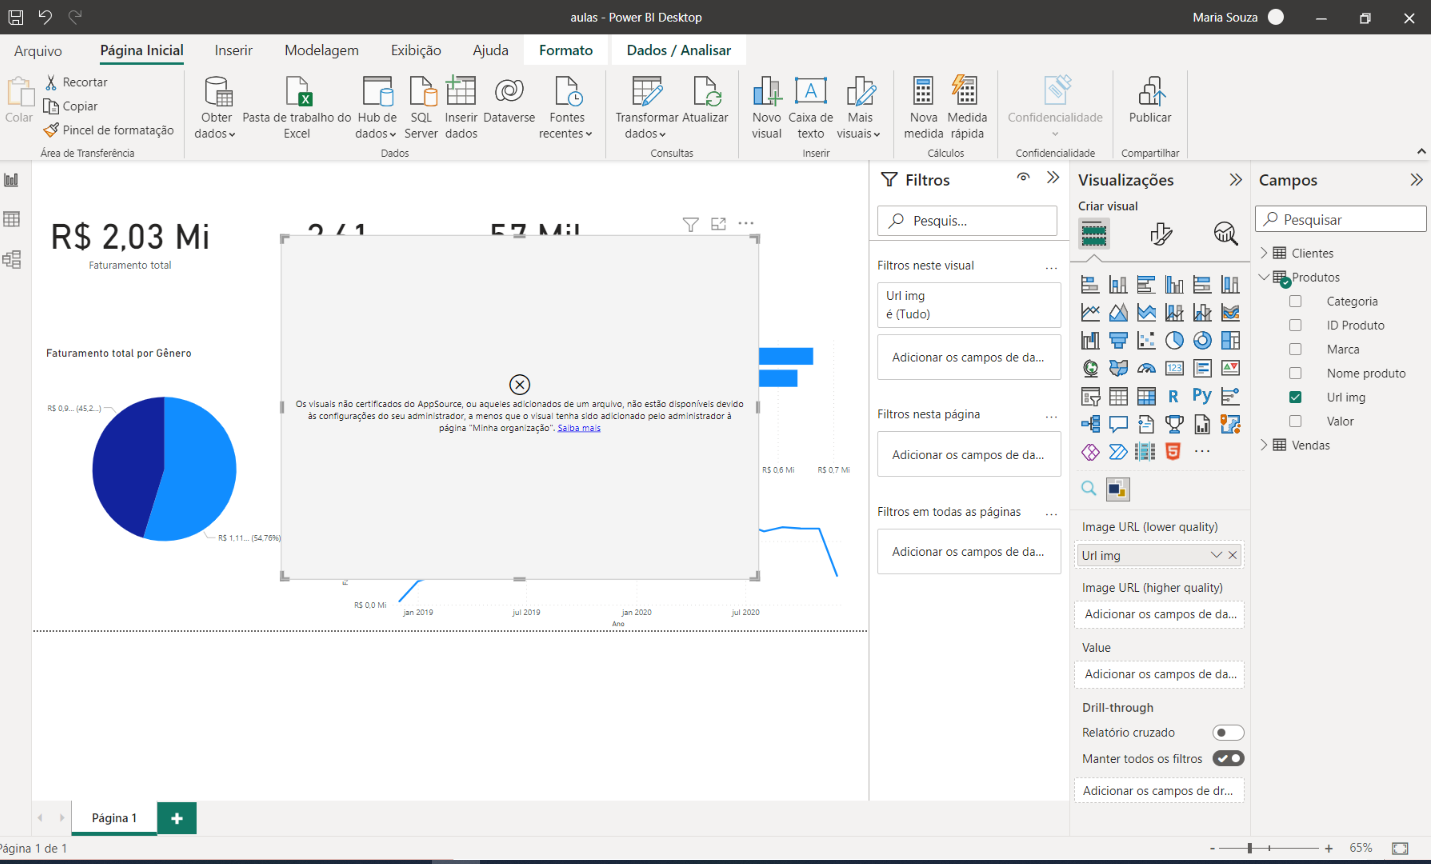
Task: Open the analytics magnifier tab in Visualizações
Action: (x=1225, y=234)
